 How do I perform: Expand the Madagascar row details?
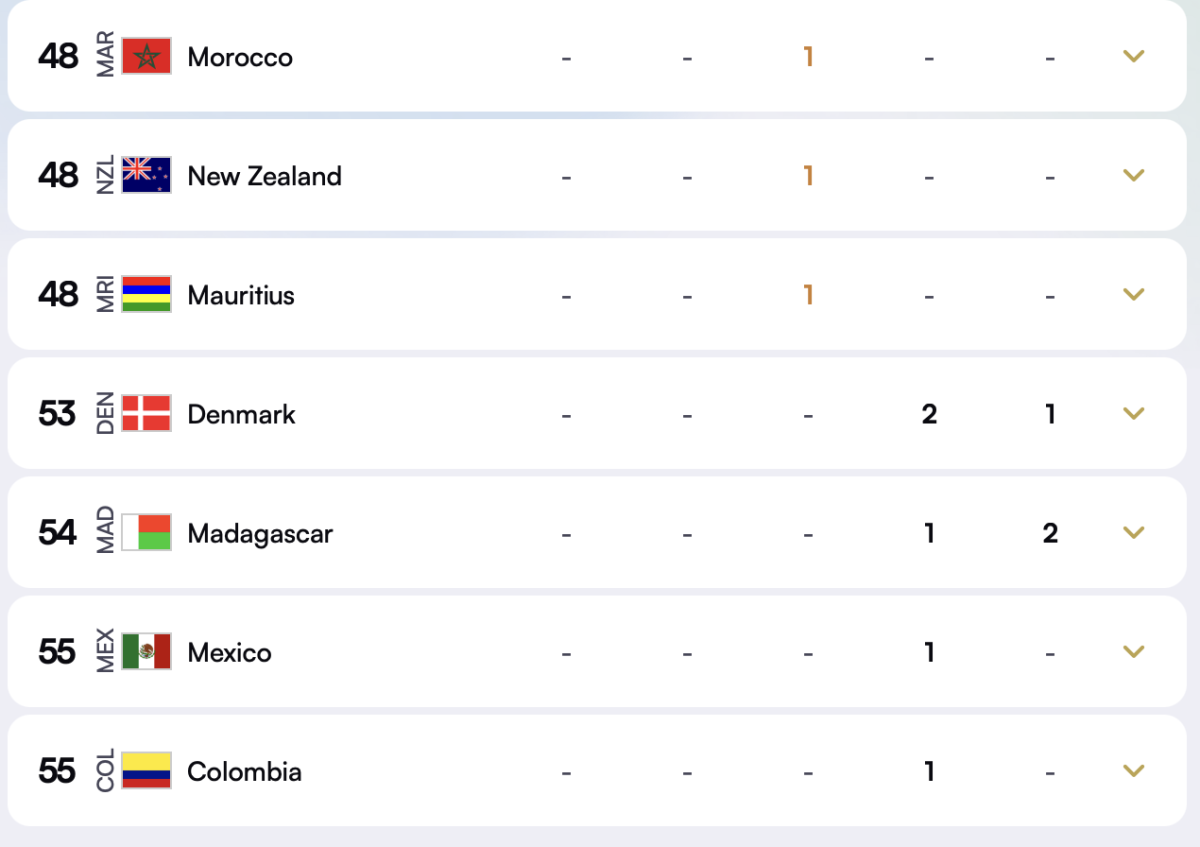click(1133, 533)
